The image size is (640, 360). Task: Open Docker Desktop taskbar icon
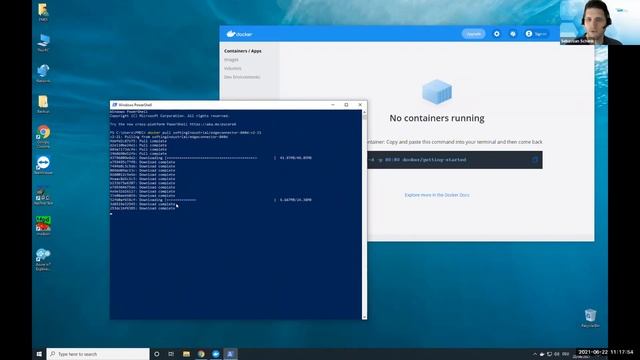(x=216, y=354)
